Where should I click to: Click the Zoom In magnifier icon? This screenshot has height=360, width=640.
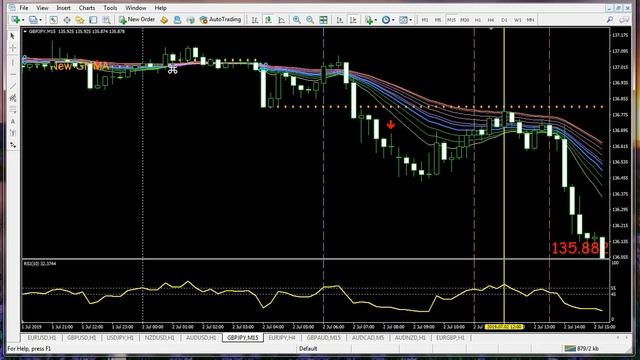297,20
